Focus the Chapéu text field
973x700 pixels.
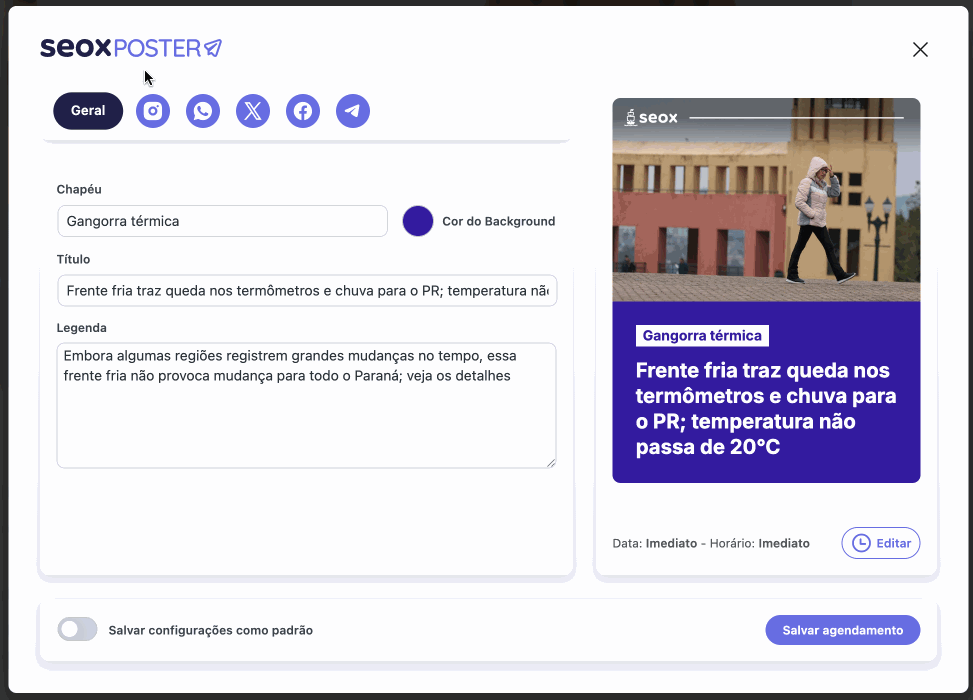(x=222, y=221)
